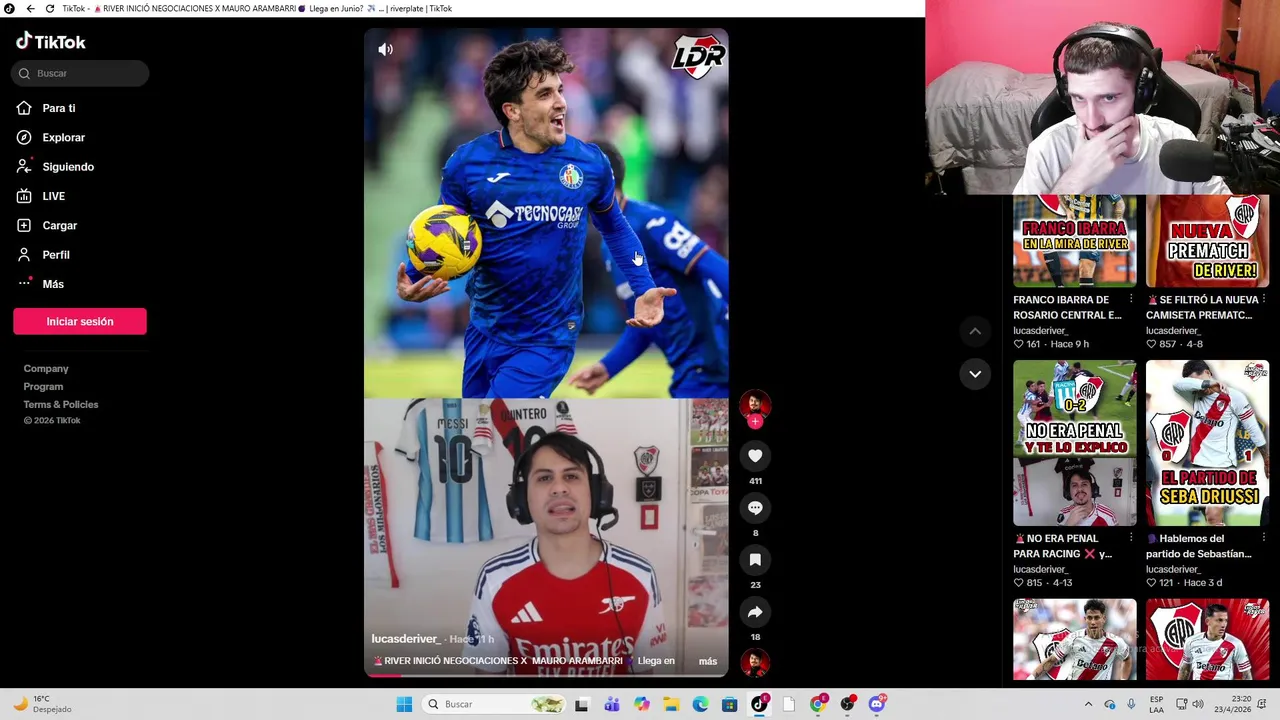Open options menu for 'NO ERA PENAL PARA RACING'
The width and height of the screenshot is (1280, 720).
coord(1131,538)
